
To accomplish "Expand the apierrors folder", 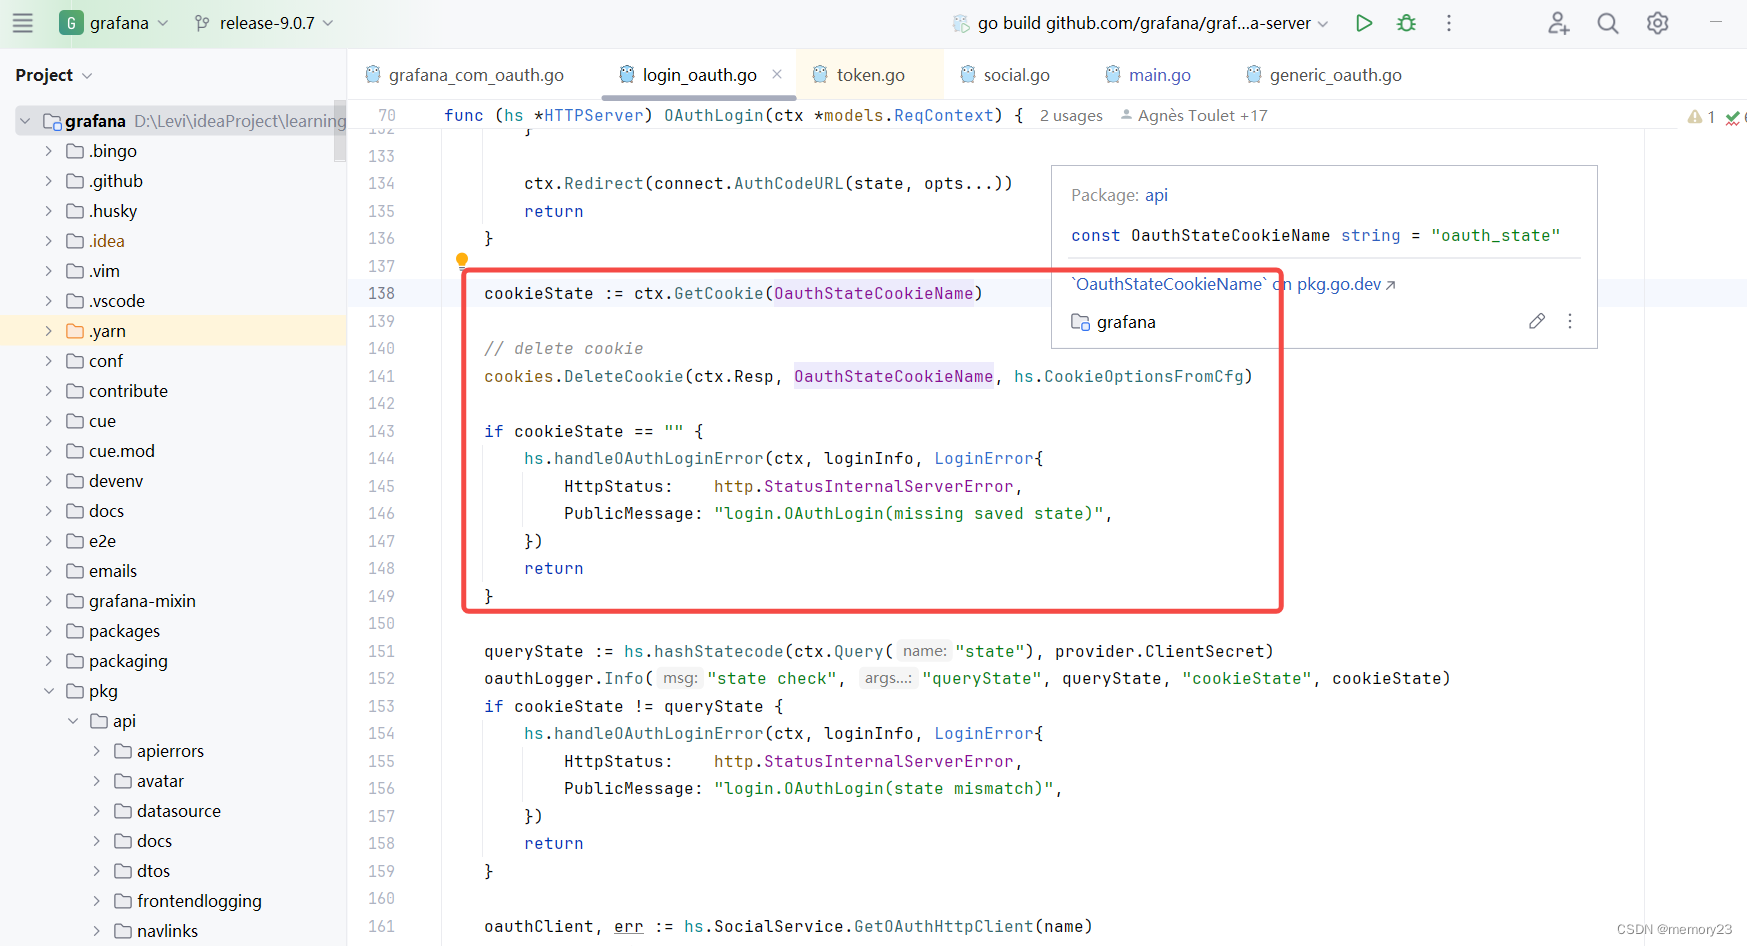I will (x=97, y=751).
